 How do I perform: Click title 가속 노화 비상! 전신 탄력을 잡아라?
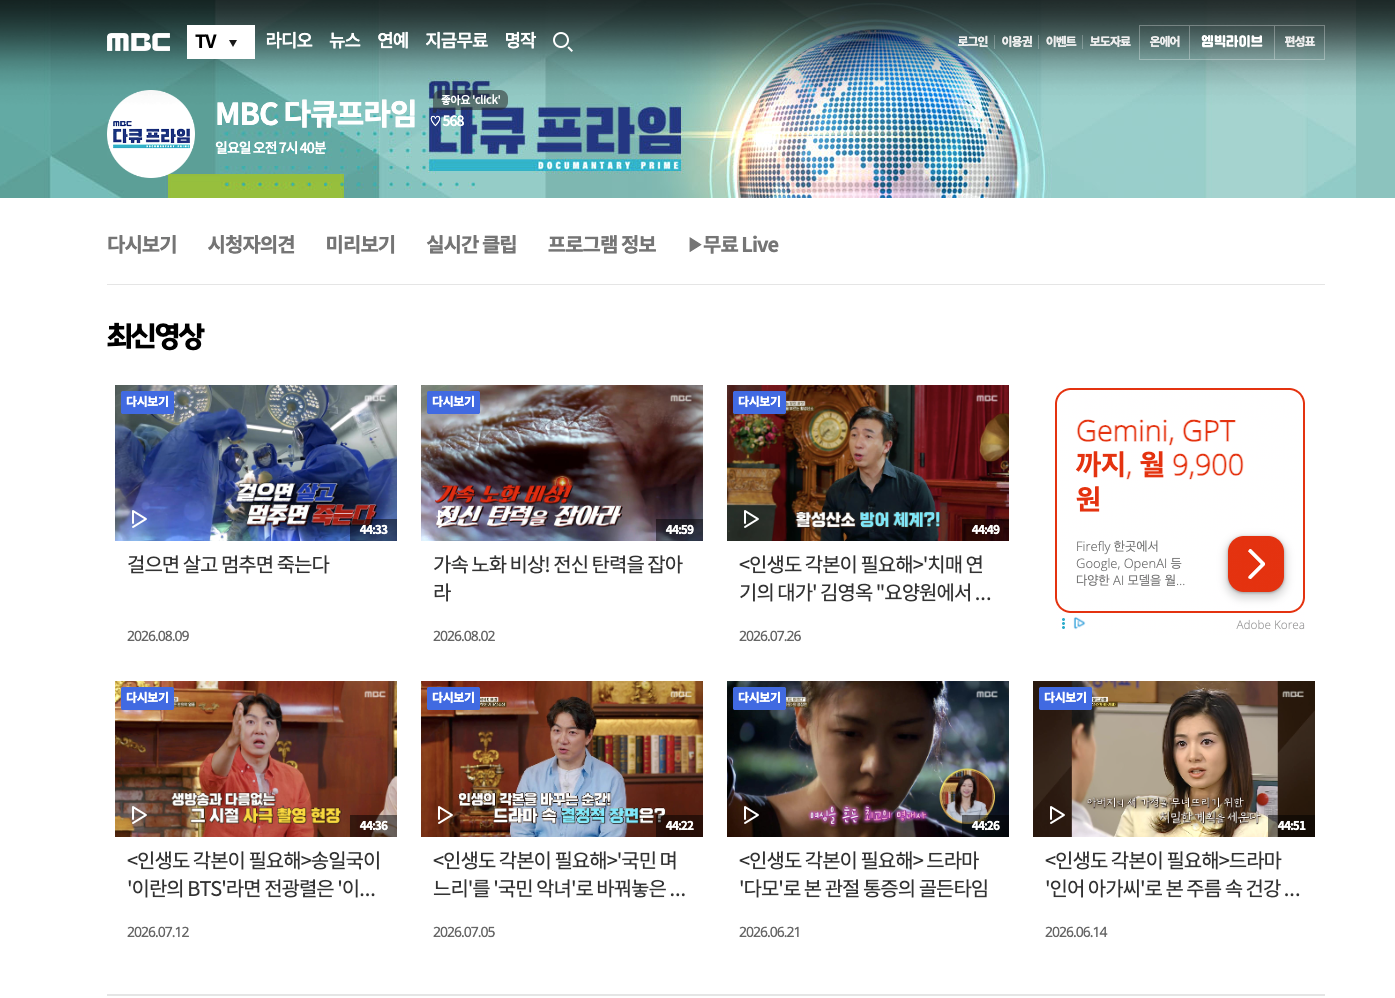click(558, 579)
